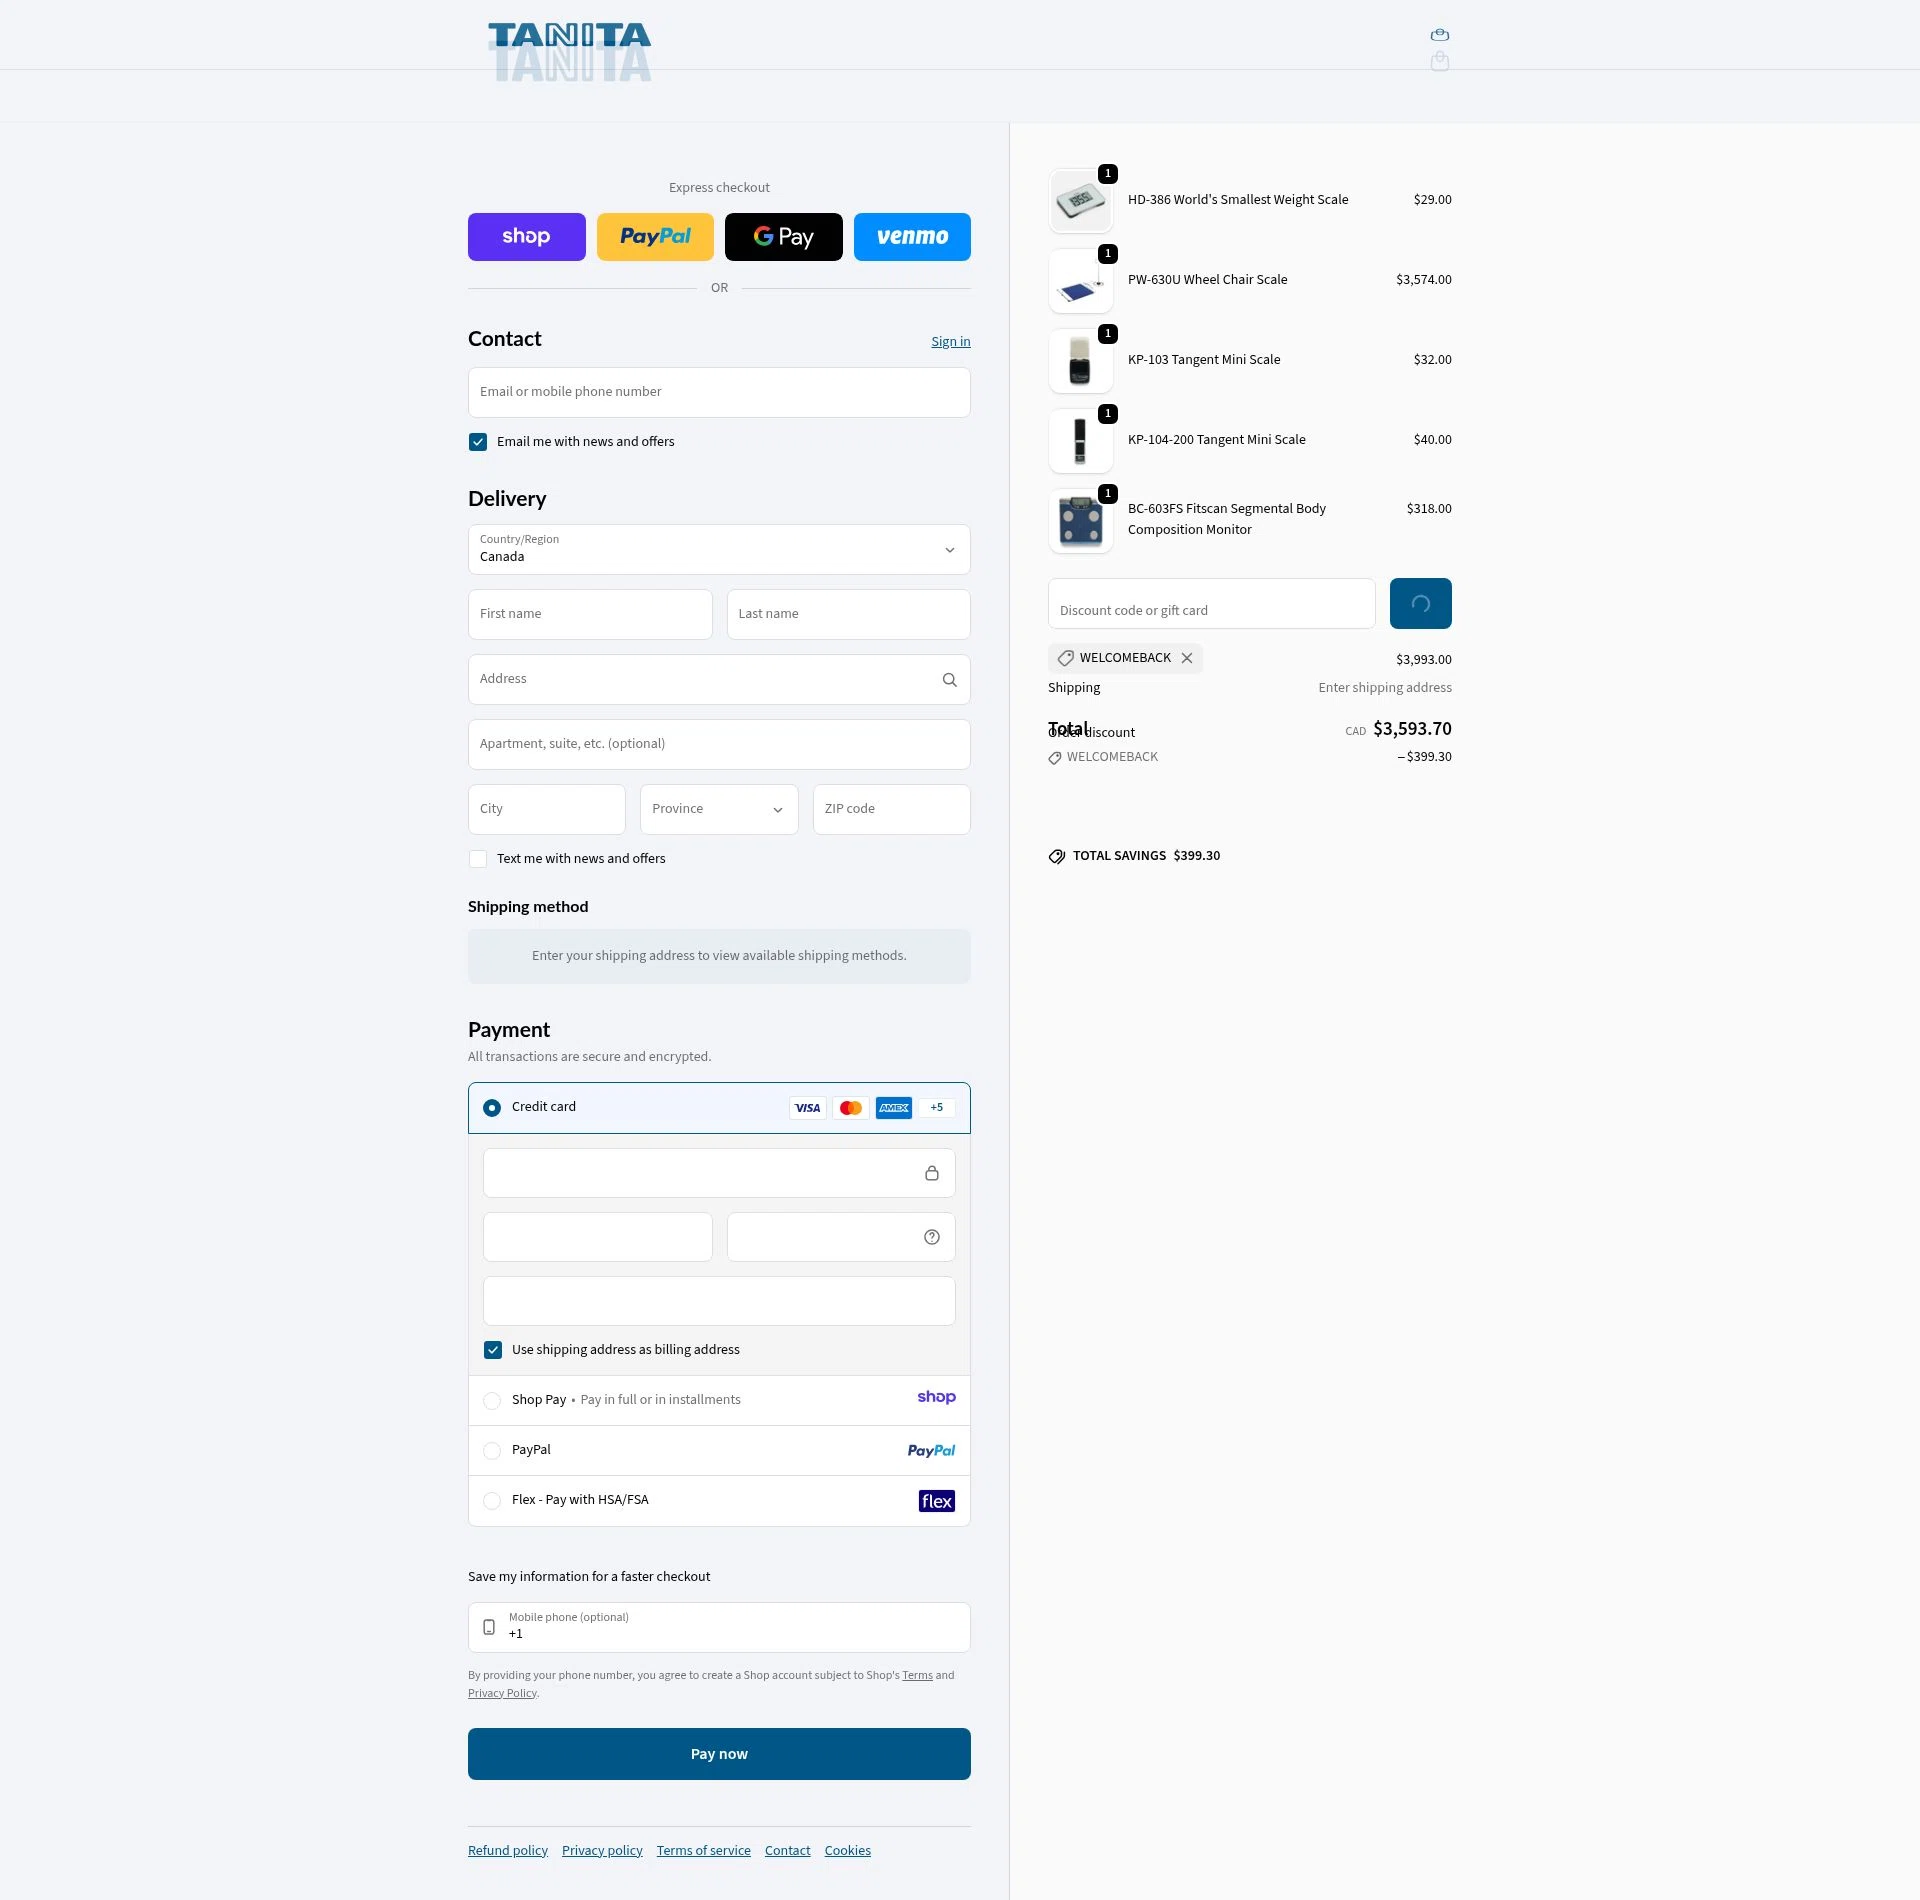This screenshot has height=1900, width=1920.
Task: Check out with Shop Pay express button
Action: [x=526, y=236]
